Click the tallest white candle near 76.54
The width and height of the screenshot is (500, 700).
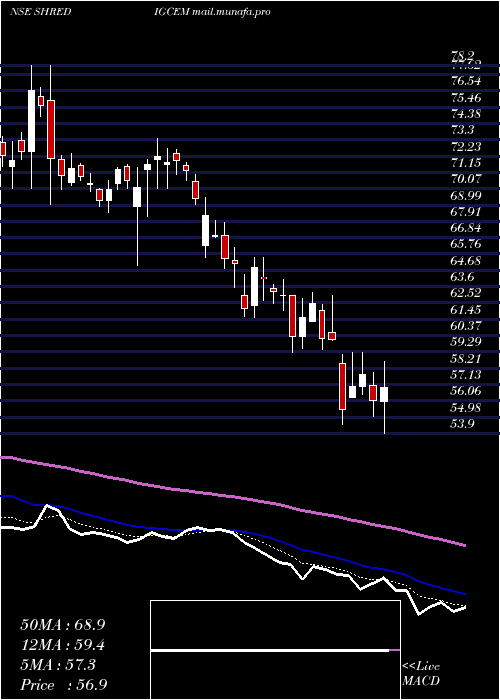[x=31, y=121]
